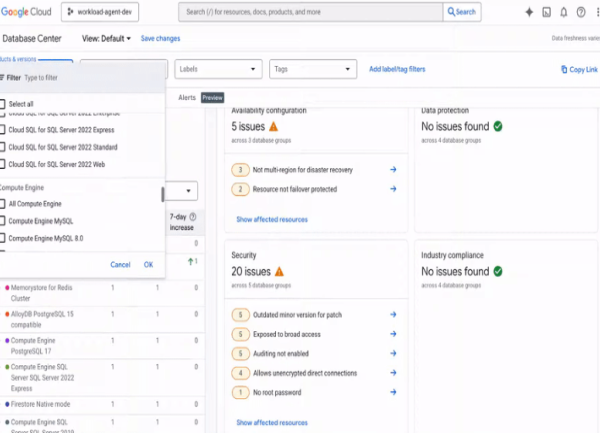The width and height of the screenshot is (600, 433).
Task: Click green checkmark in Industry compliance card
Action: [498, 272]
